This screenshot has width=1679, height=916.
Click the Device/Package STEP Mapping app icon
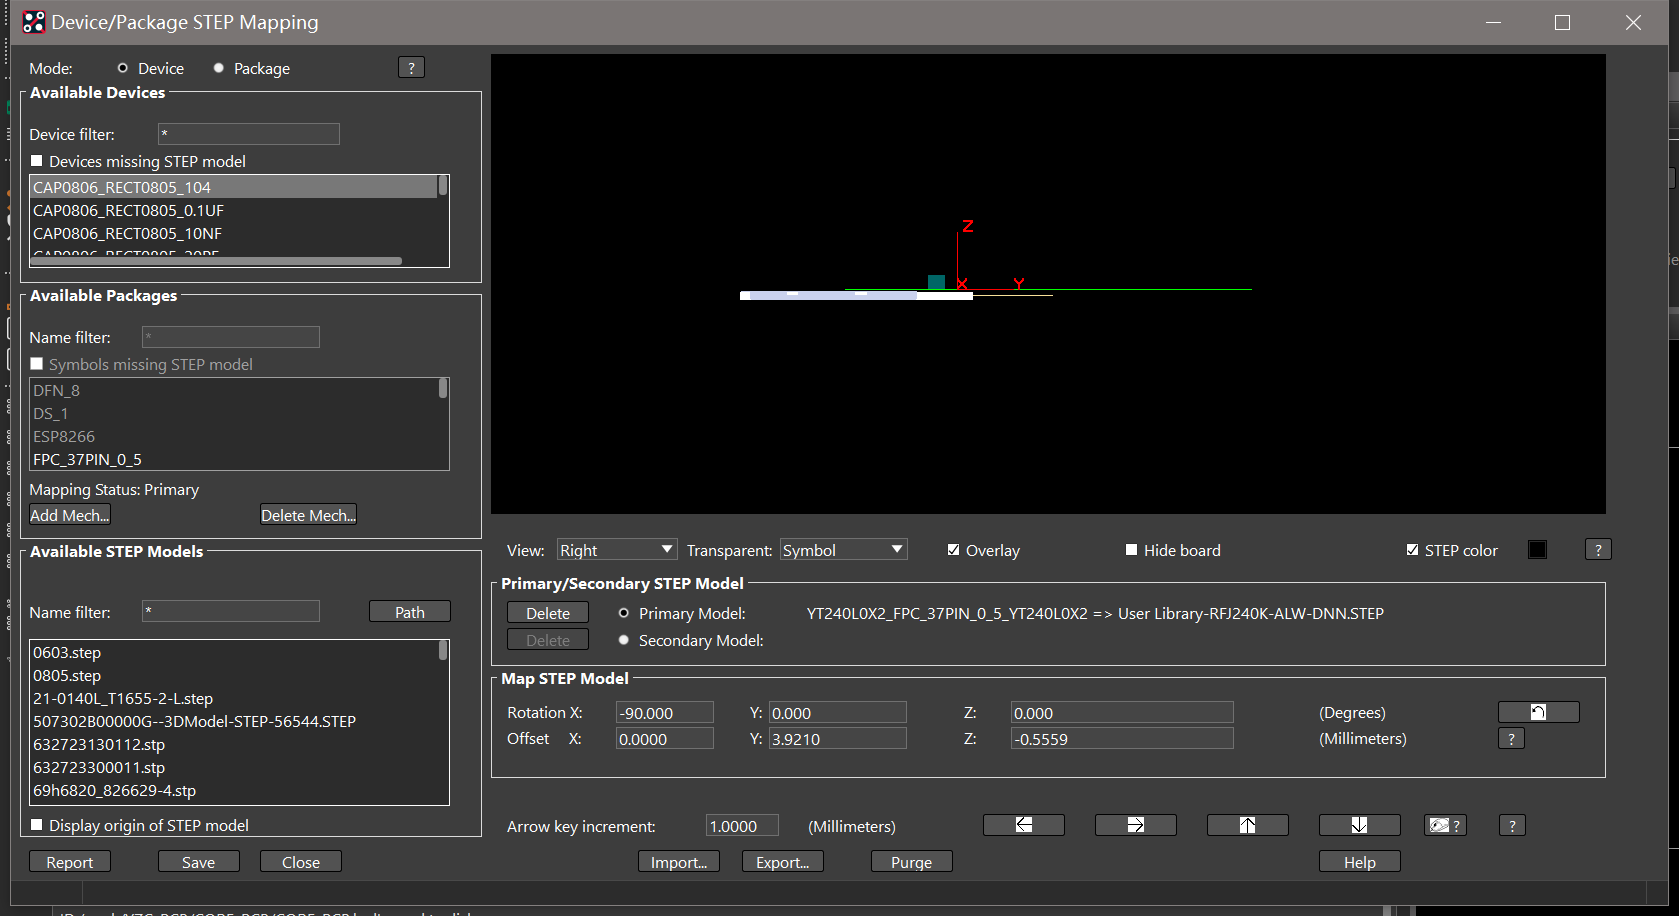click(33, 22)
